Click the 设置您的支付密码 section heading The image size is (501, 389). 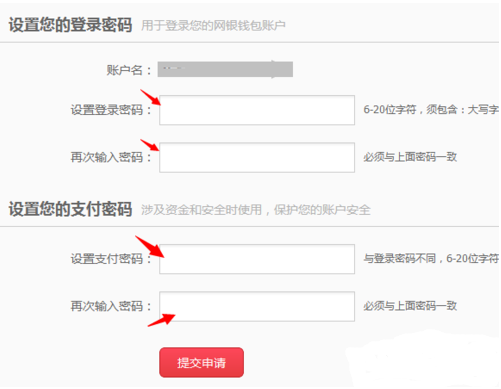(x=70, y=209)
